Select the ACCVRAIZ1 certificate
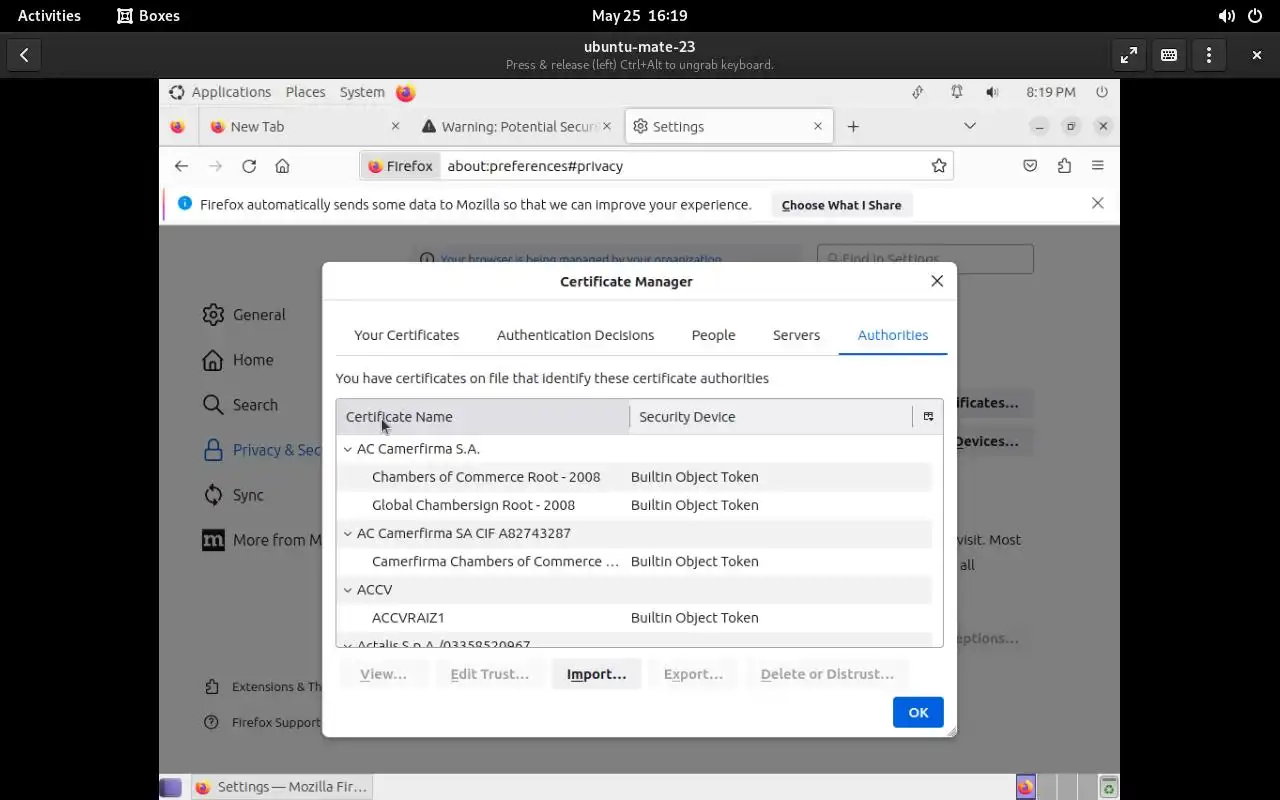The width and height of the screenshot is (1280, 800). tap(634, 618)
